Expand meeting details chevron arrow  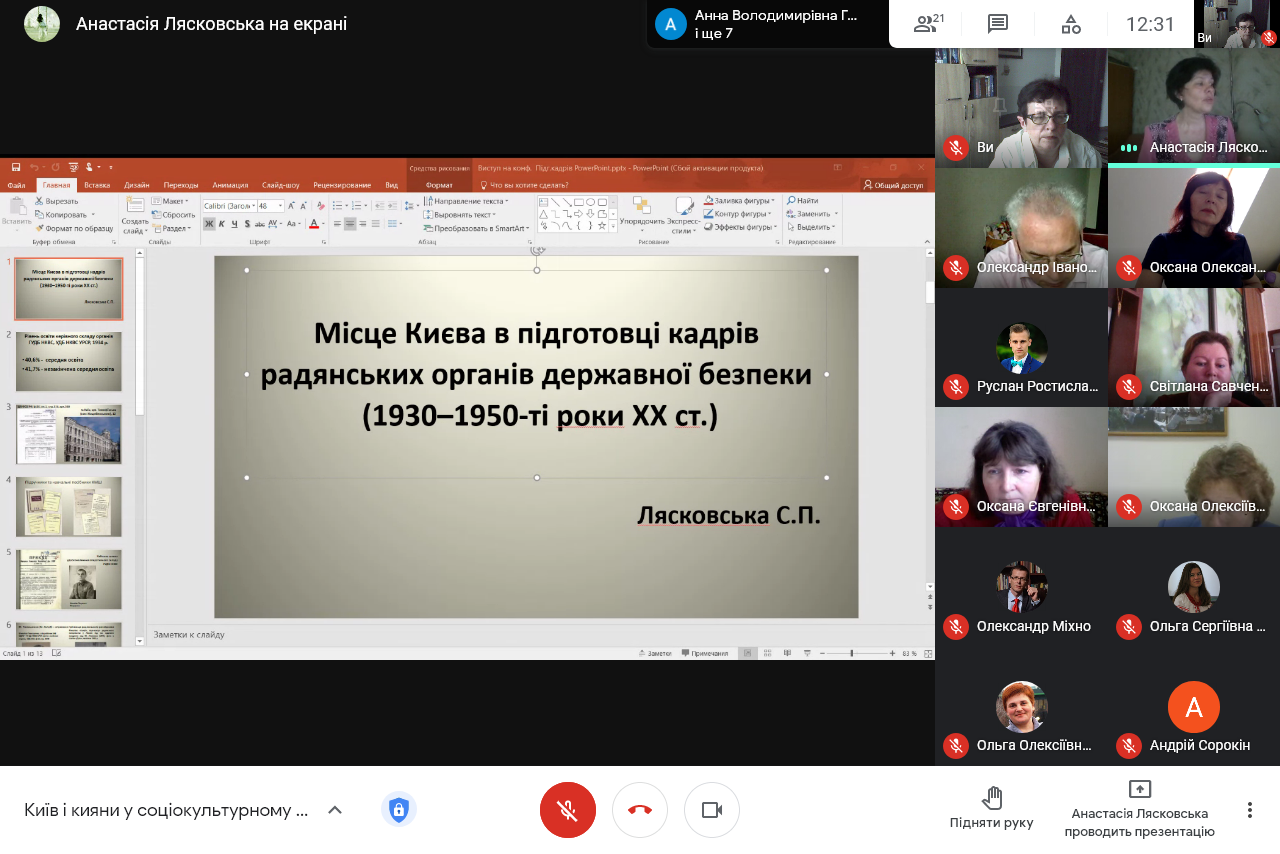pyautogui.click(x=335, y=810)
